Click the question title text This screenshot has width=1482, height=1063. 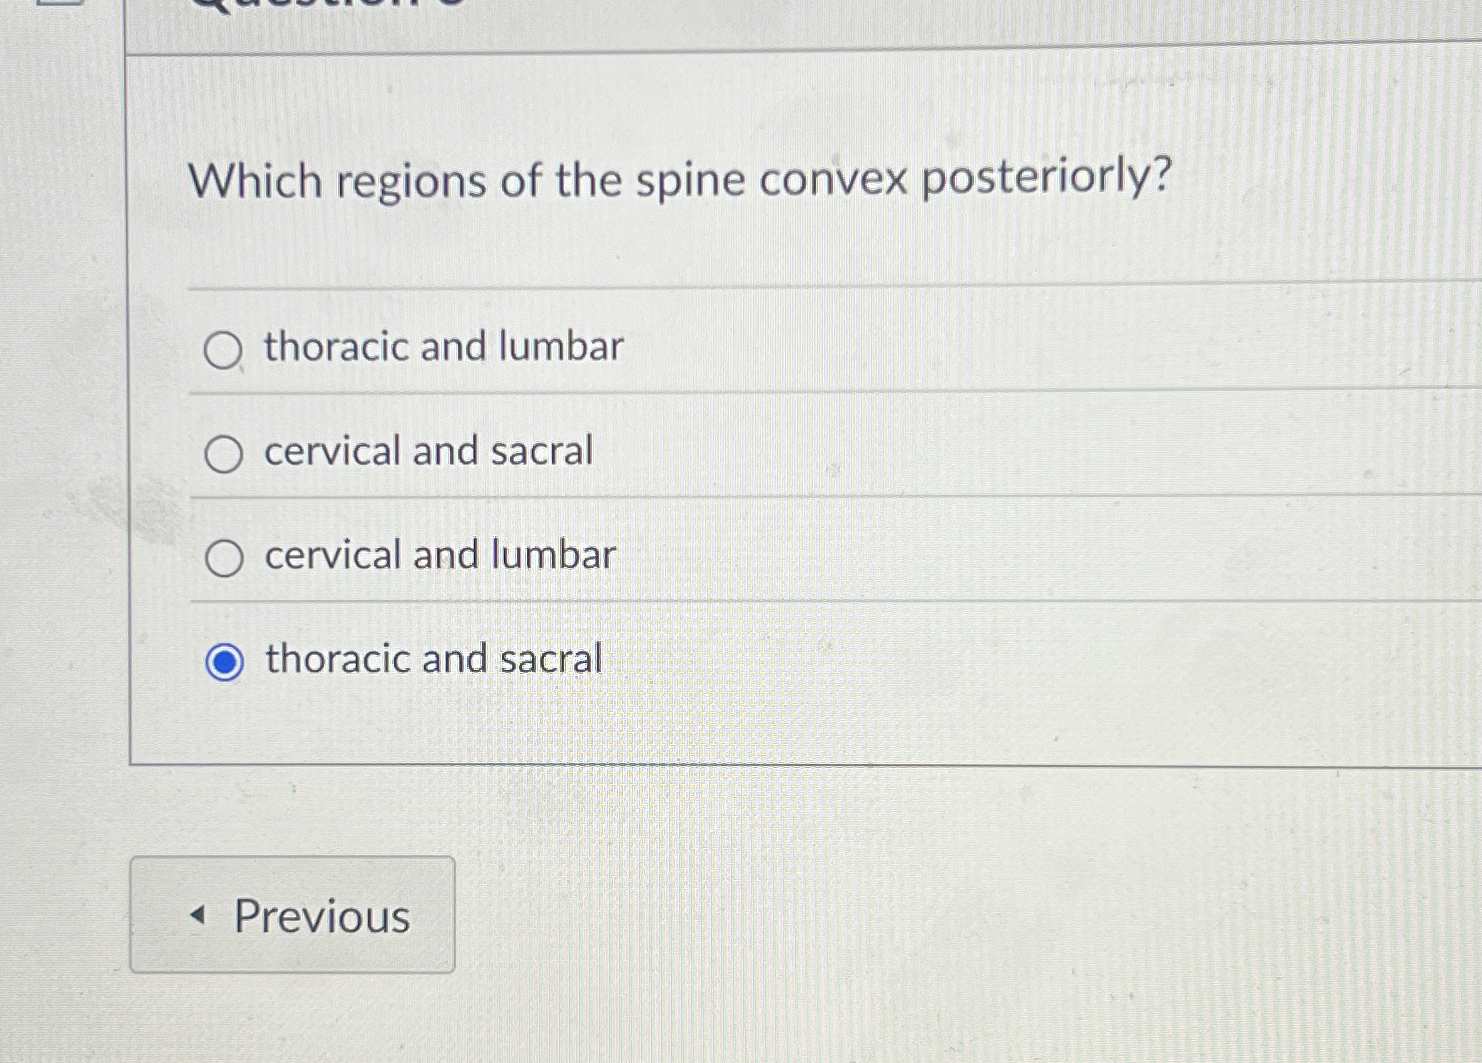[682, 181]
